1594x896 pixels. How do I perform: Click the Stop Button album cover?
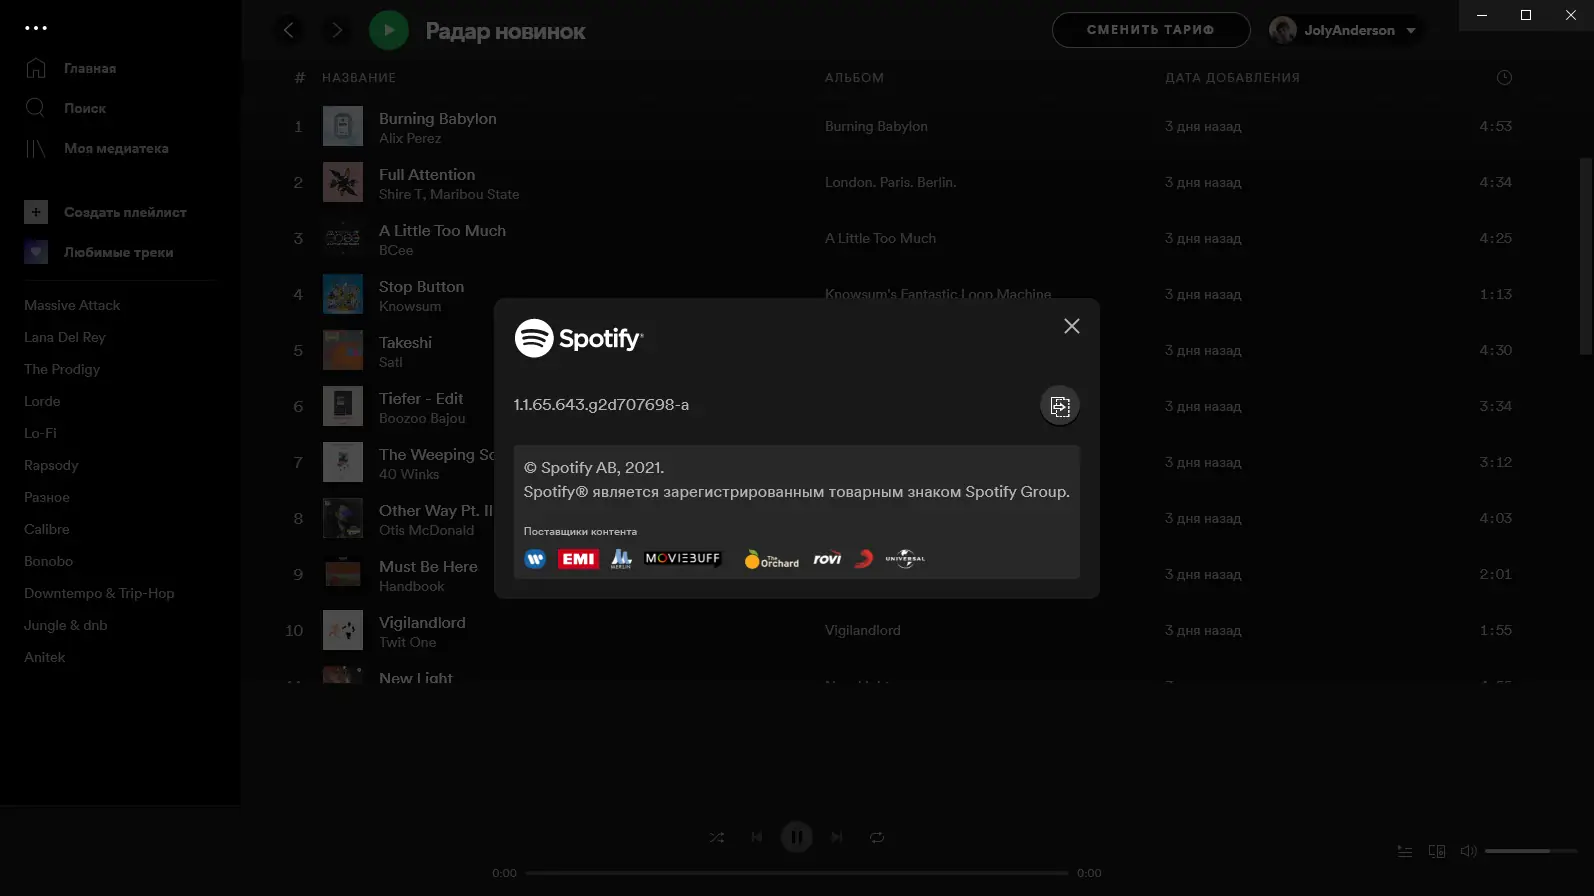tap(343, 294)
